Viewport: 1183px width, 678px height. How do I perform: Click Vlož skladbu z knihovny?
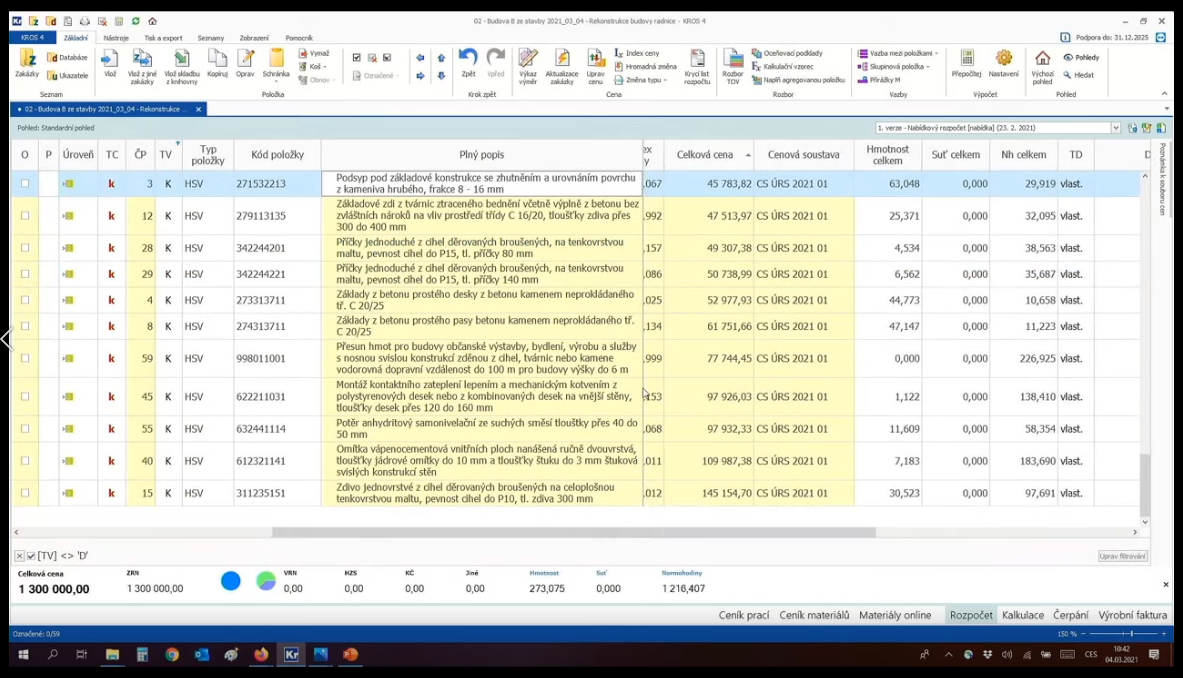[x=181, y=66]
